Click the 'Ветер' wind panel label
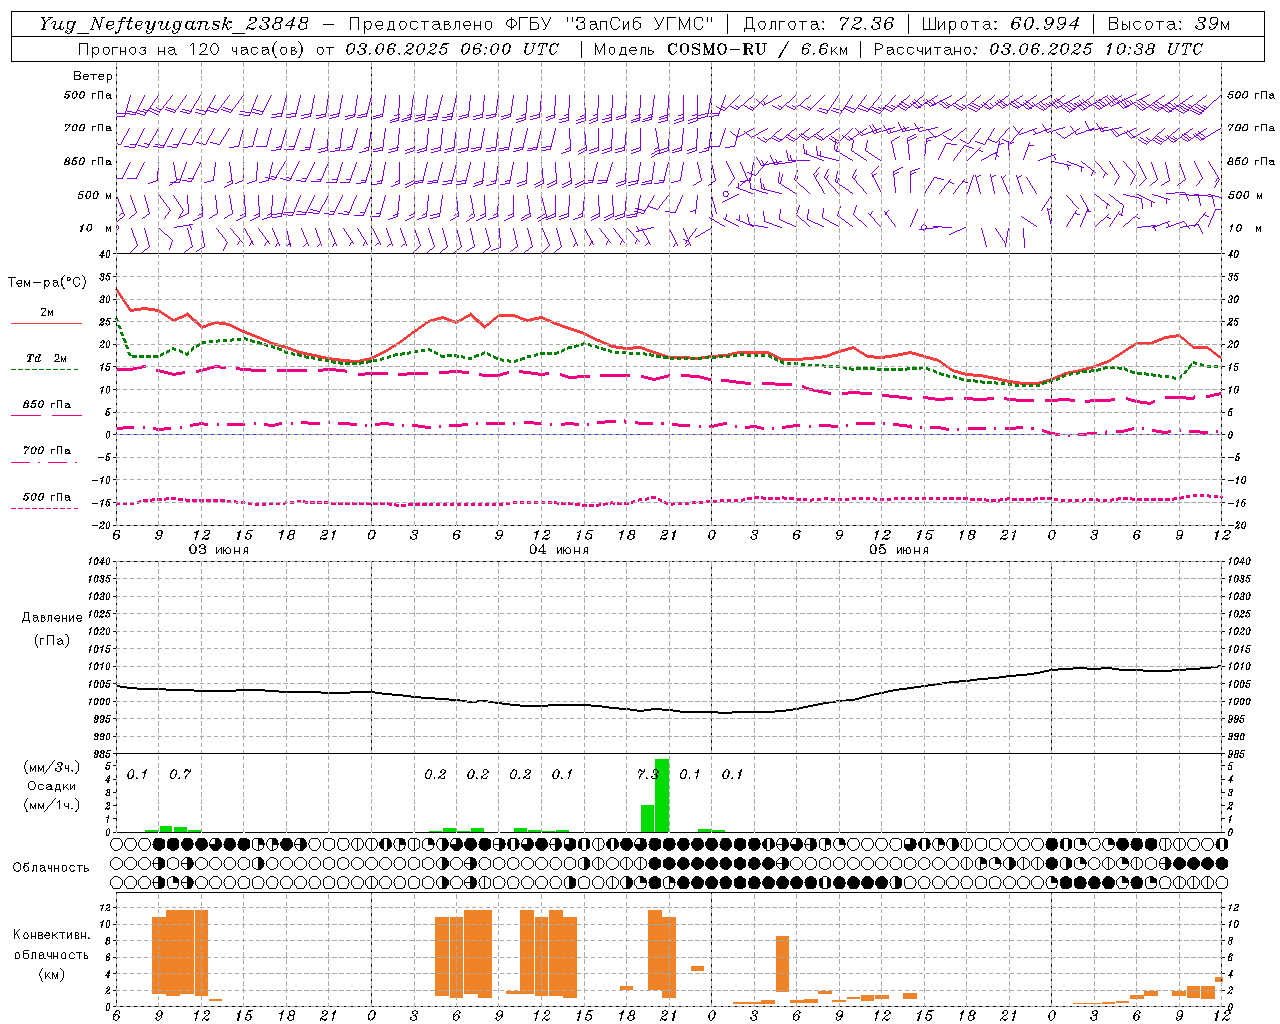This screenshot has height=1024, width=1280. pos(93,76)
